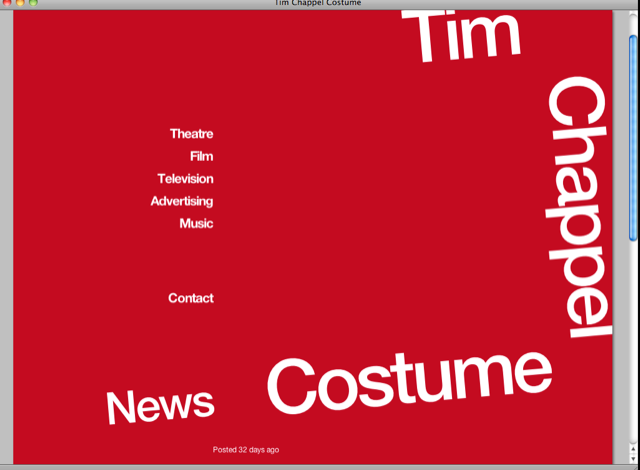This screenshot has width=640, height=470.
Task: Close the window with the red button
Action: click(x=7, y=2)
